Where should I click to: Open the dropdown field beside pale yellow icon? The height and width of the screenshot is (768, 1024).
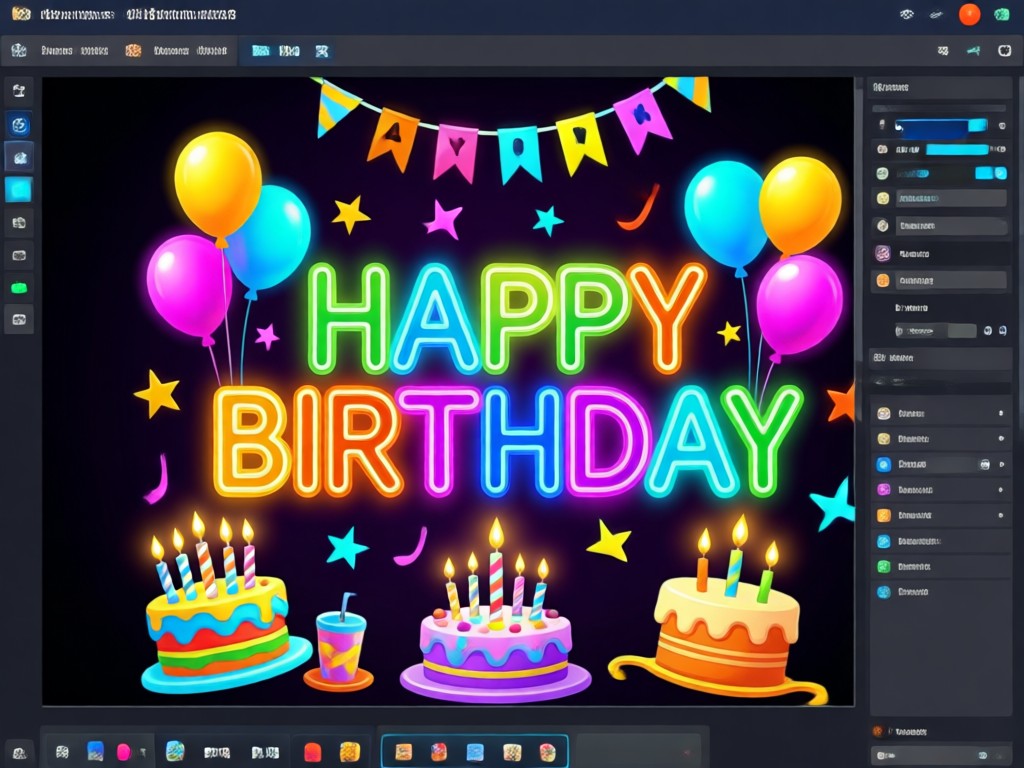pyautogui.click(x=951, y=199)
